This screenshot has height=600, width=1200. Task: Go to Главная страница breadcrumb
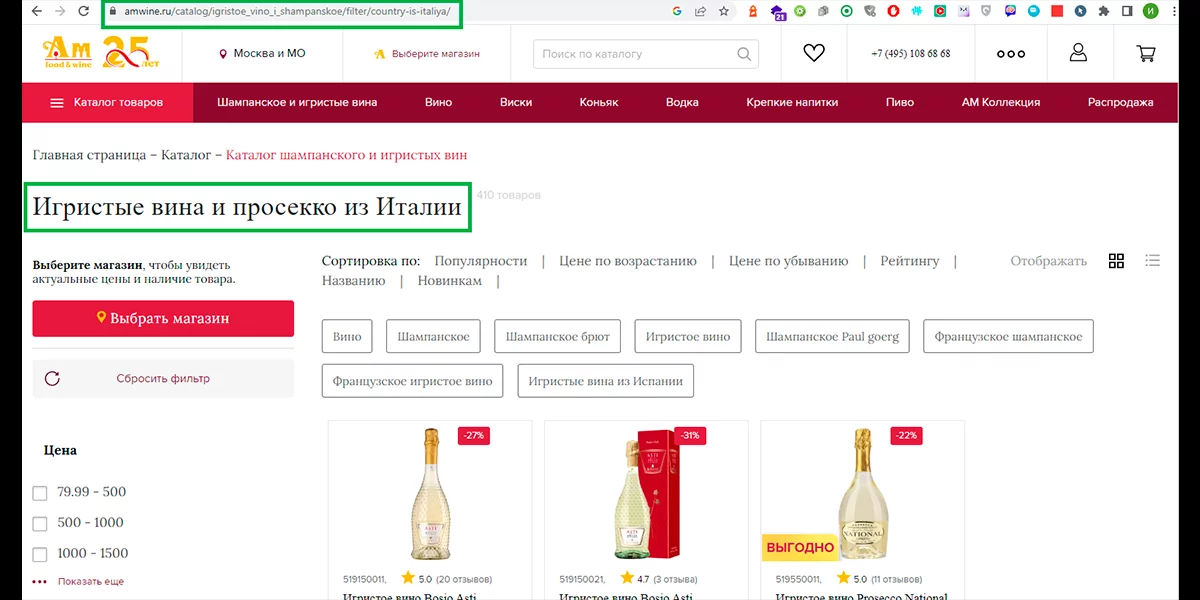point(89,155)
